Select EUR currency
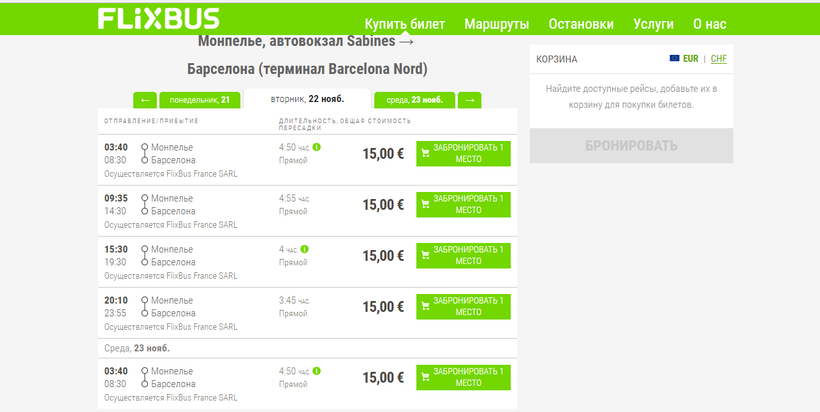The height and width of the screenshot is (412, 820). [x=691, y=59]
